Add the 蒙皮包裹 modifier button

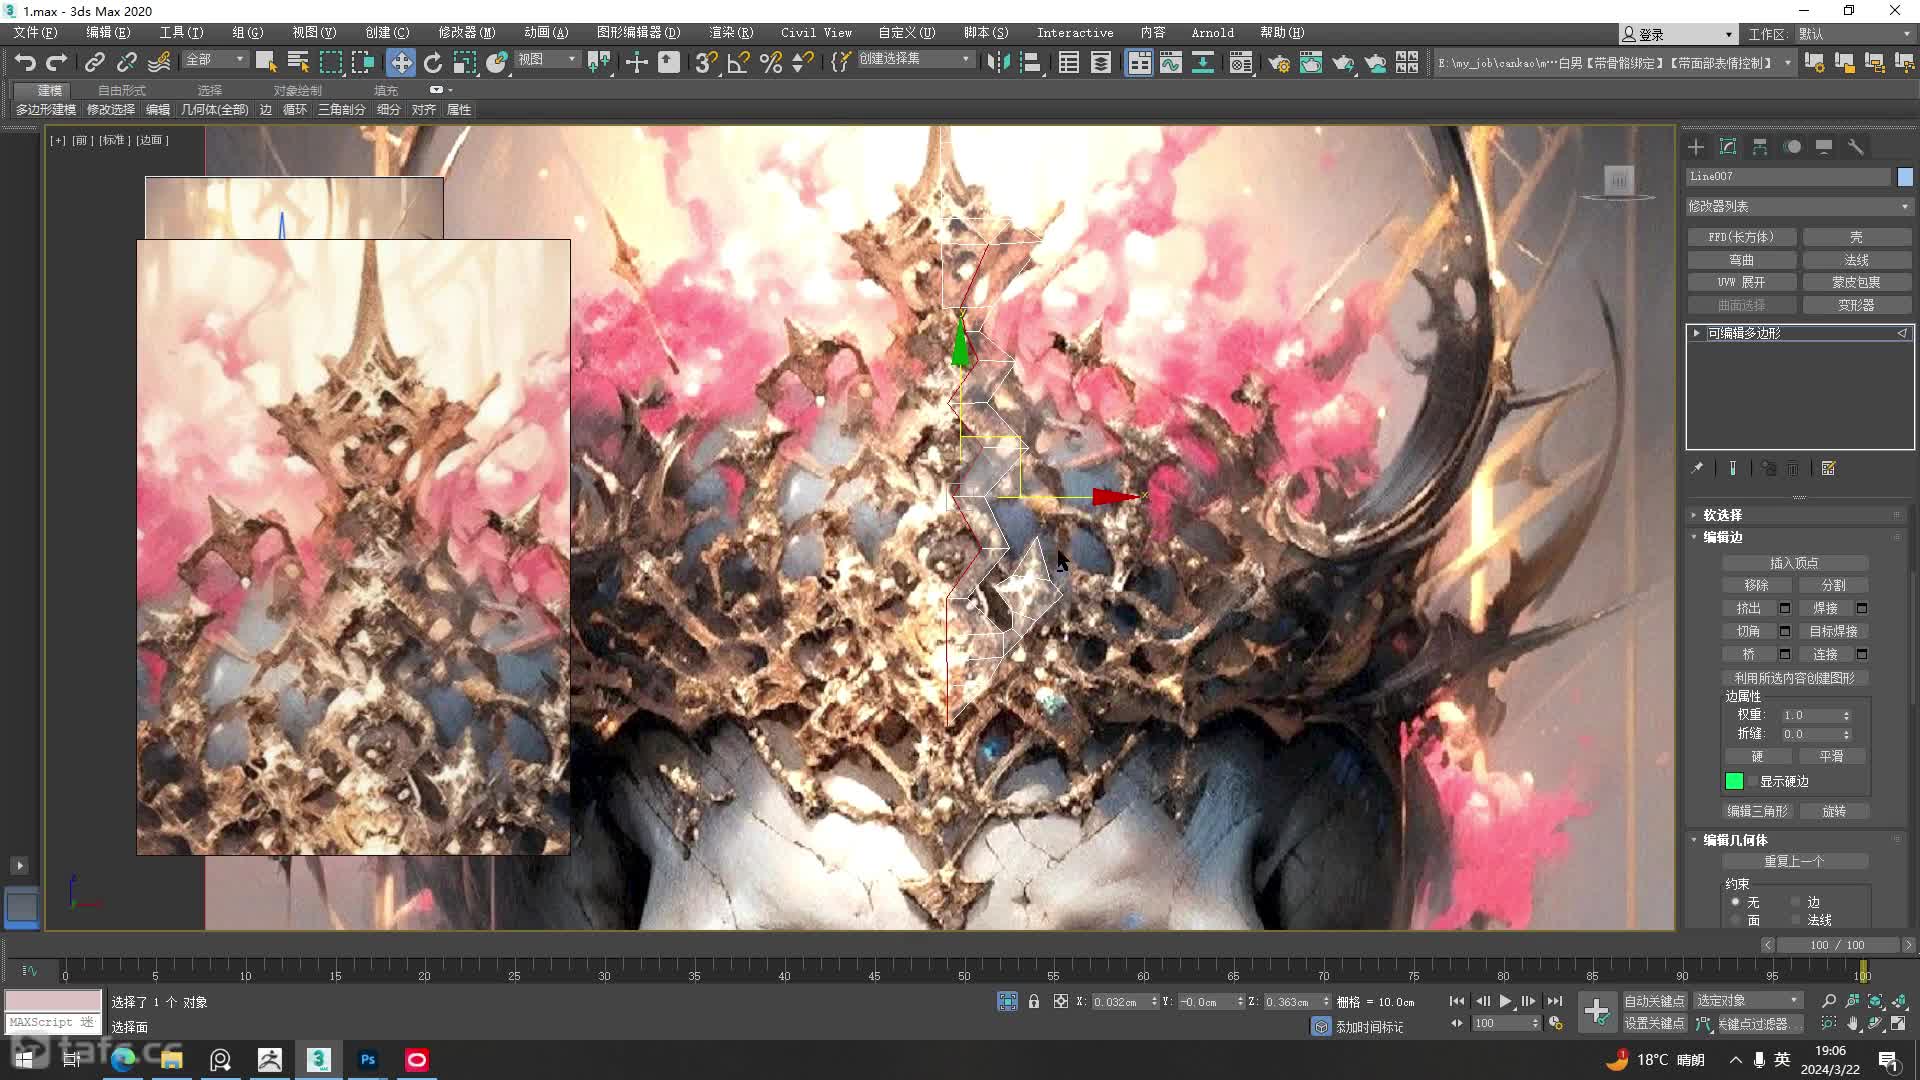(1856, 282)
